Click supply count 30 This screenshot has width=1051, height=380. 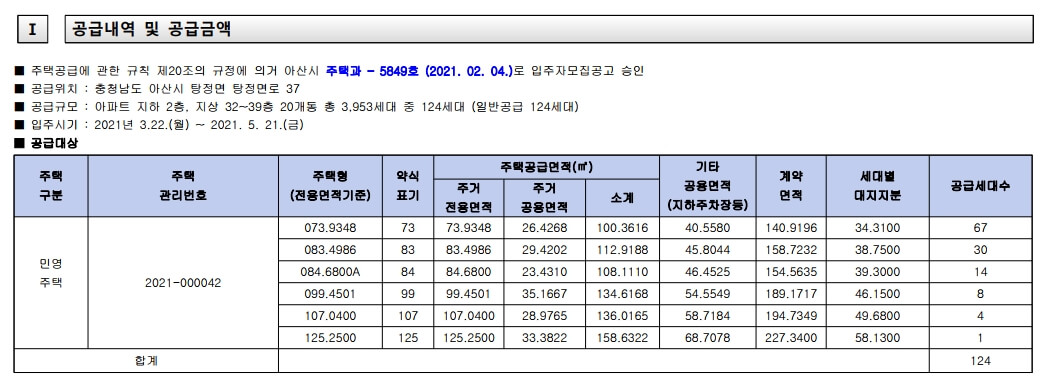[980, 250]
